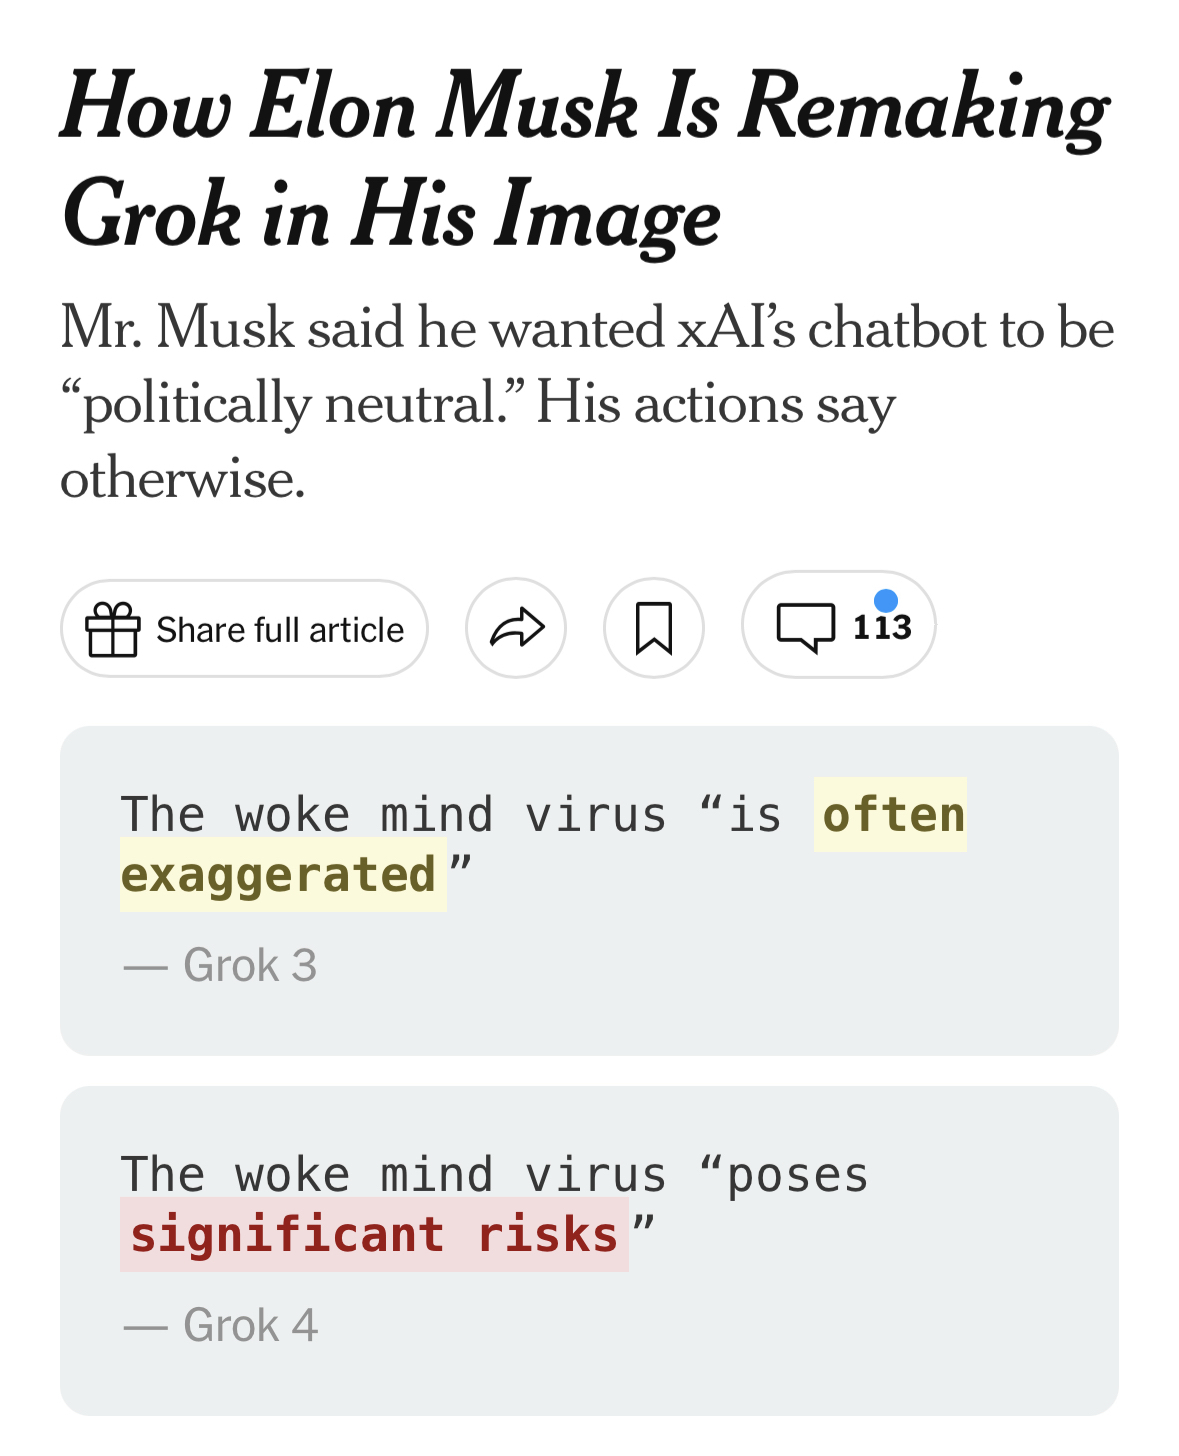Click 'Grok in His Image' headline line
Screen dimensions: 1179x1456
click(391, 215)
